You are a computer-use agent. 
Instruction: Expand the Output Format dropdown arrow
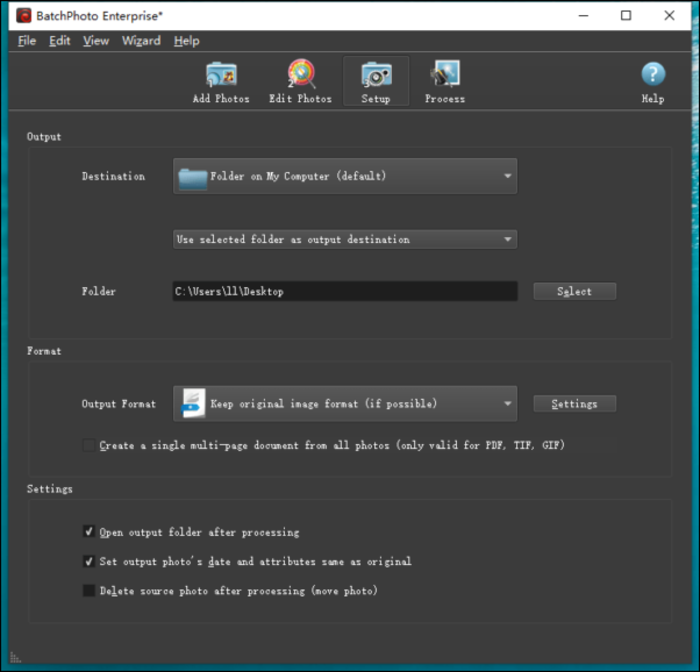(x=508, y=404)
